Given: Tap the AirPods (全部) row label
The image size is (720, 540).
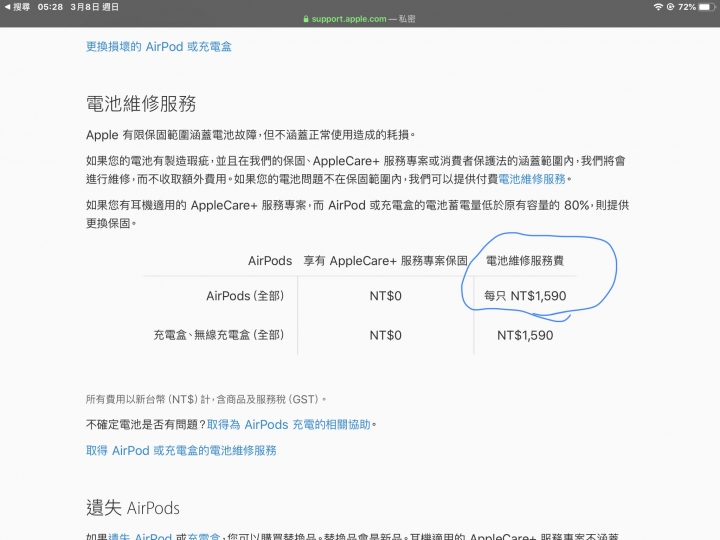Looking at the screenshot, I should coord(245,296).
